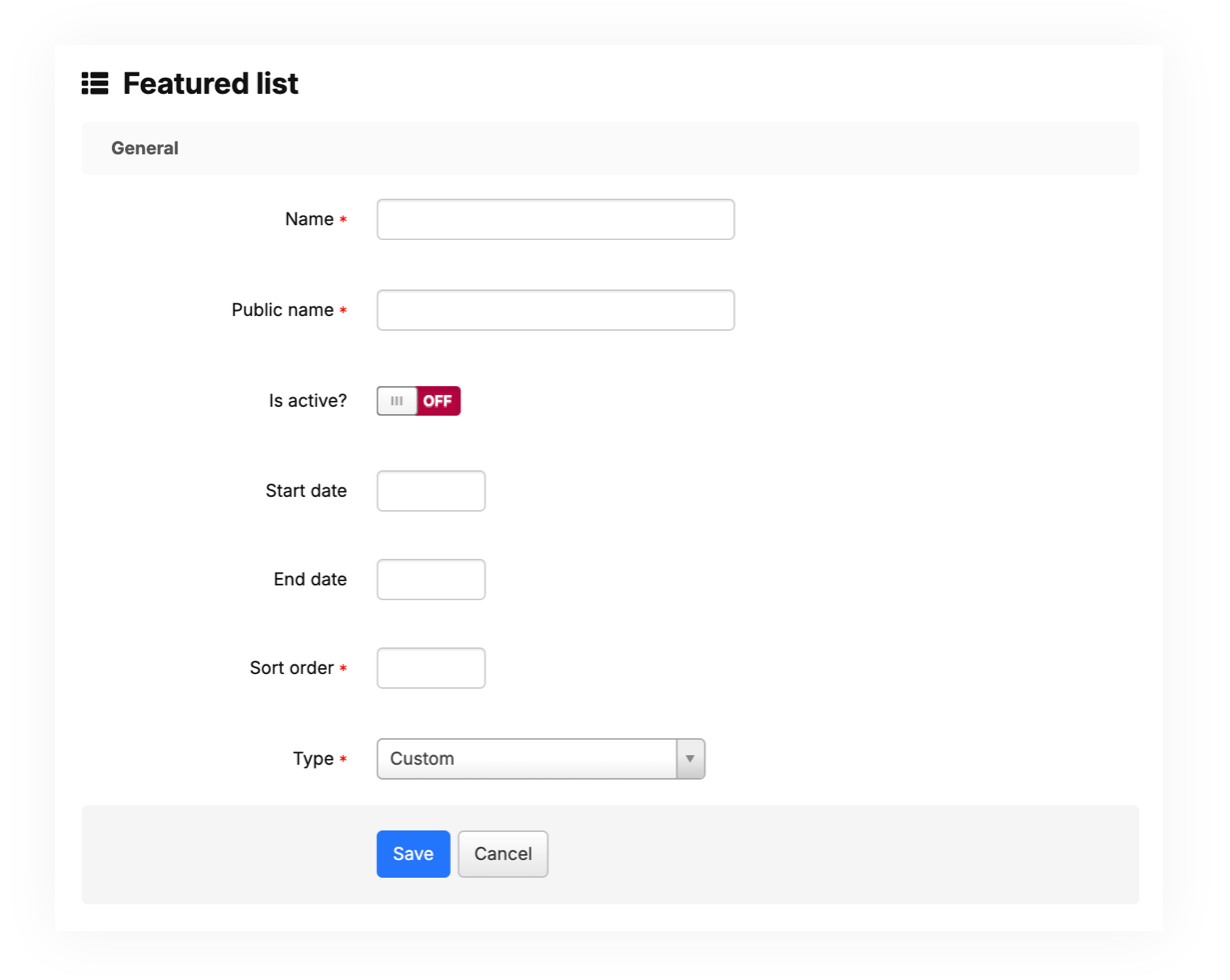The image size is (1230, 980).
Task: Click the Type field label
Action: coord(313,759)
